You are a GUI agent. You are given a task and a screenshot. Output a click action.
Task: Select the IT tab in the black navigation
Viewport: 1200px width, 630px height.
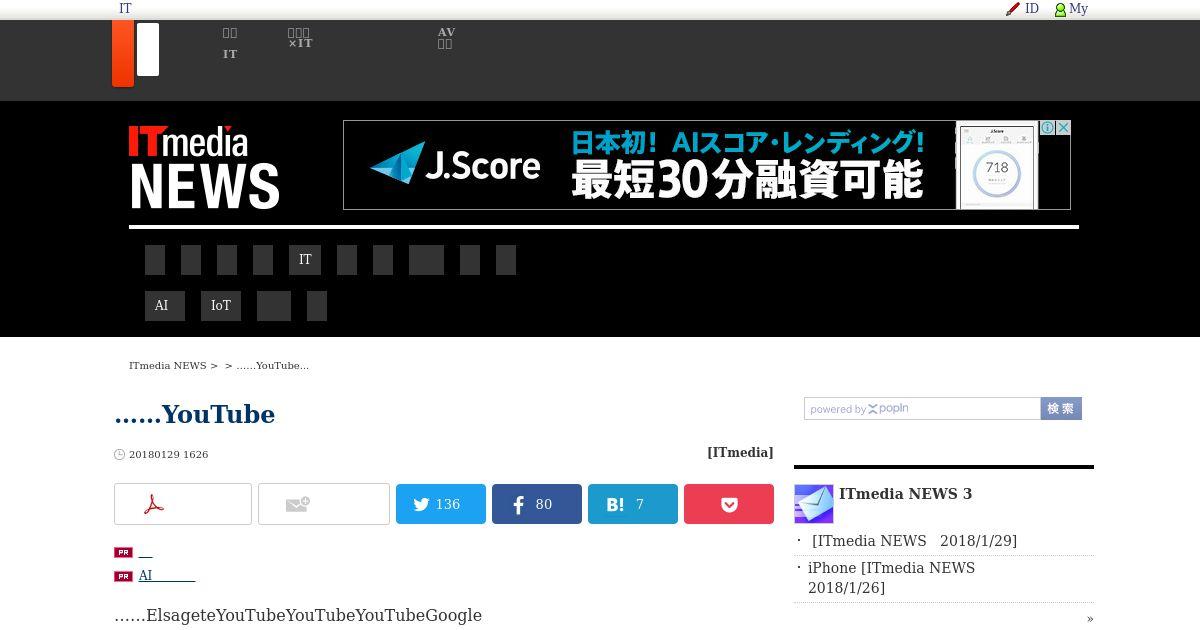pyautogui.click(x=305, y=260)
